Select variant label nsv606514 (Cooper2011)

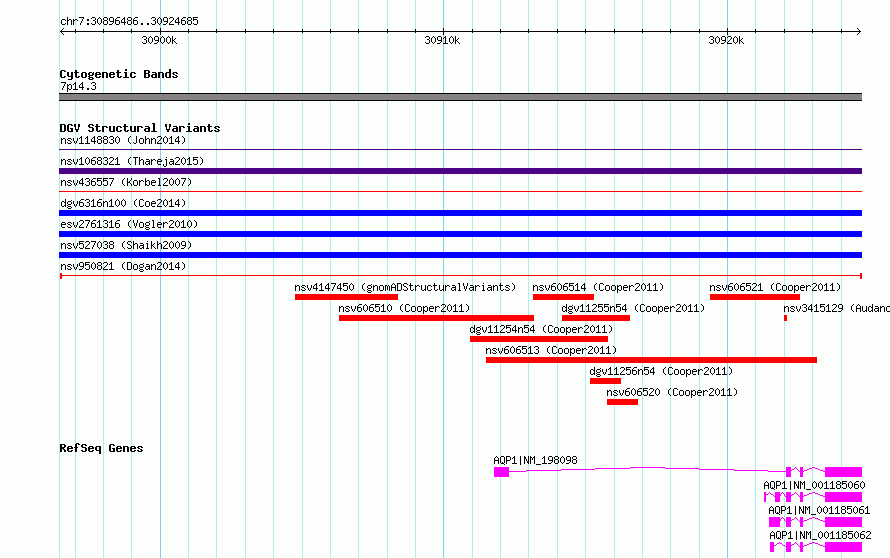(598, 287)
